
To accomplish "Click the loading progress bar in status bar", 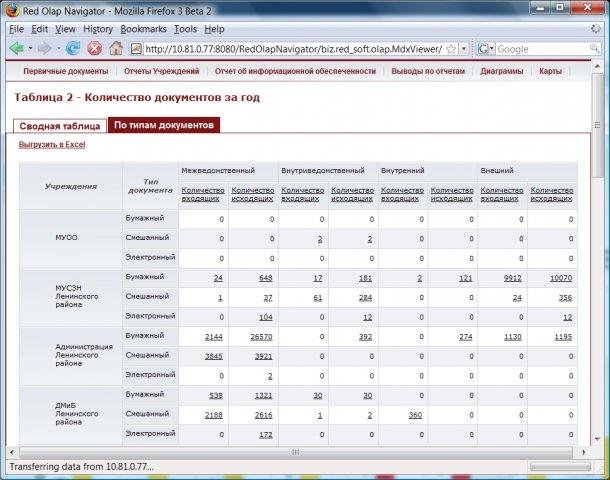I will [x=560, y=467].
